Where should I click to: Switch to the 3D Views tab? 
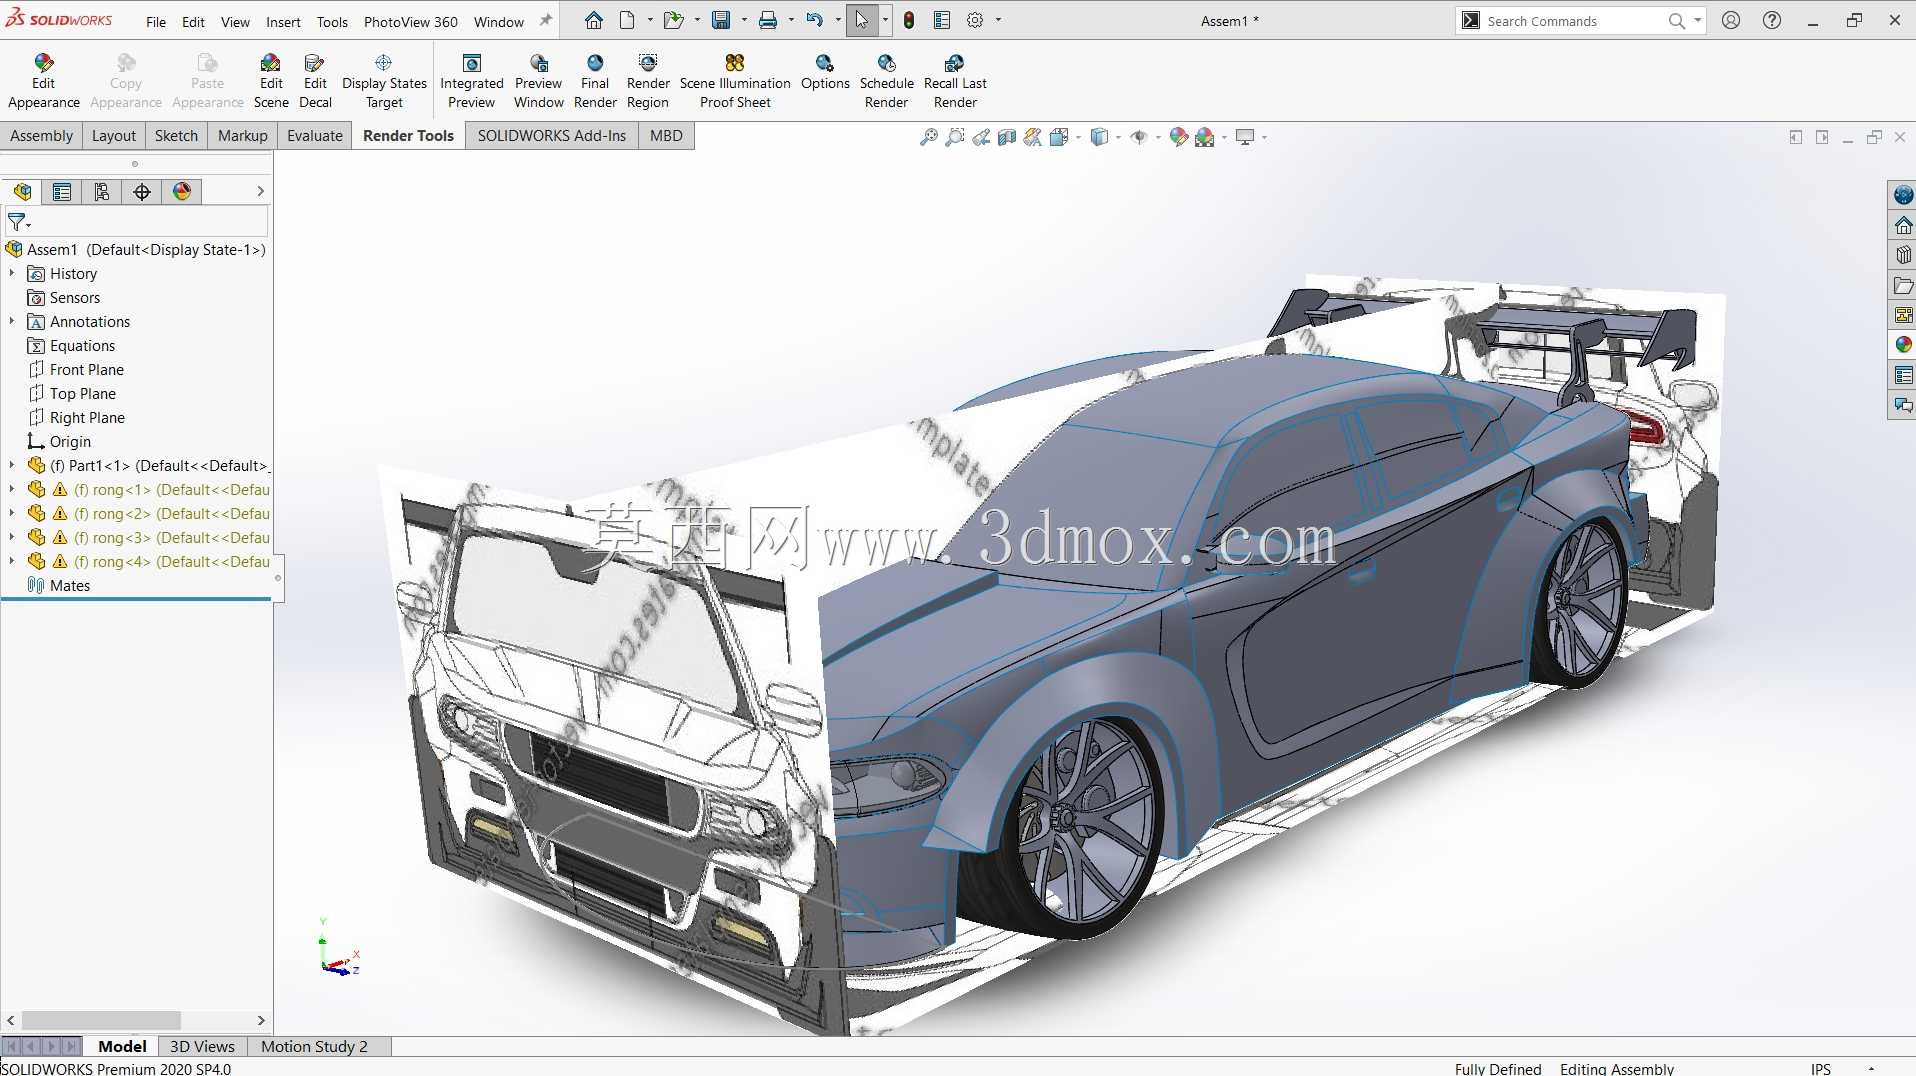(202, 1046)
